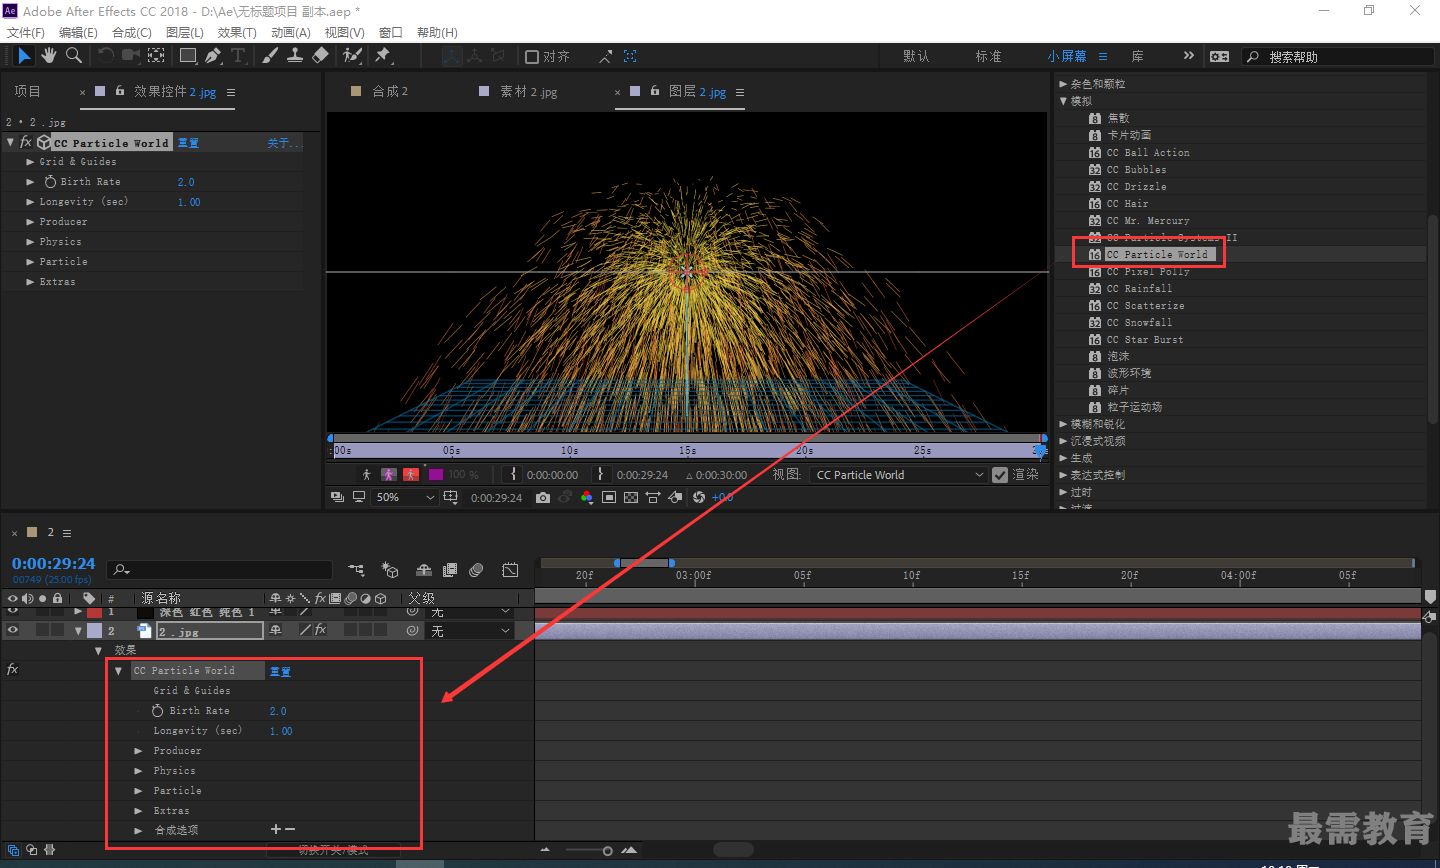Open the show channel RGB icon menu

point(587,497)
